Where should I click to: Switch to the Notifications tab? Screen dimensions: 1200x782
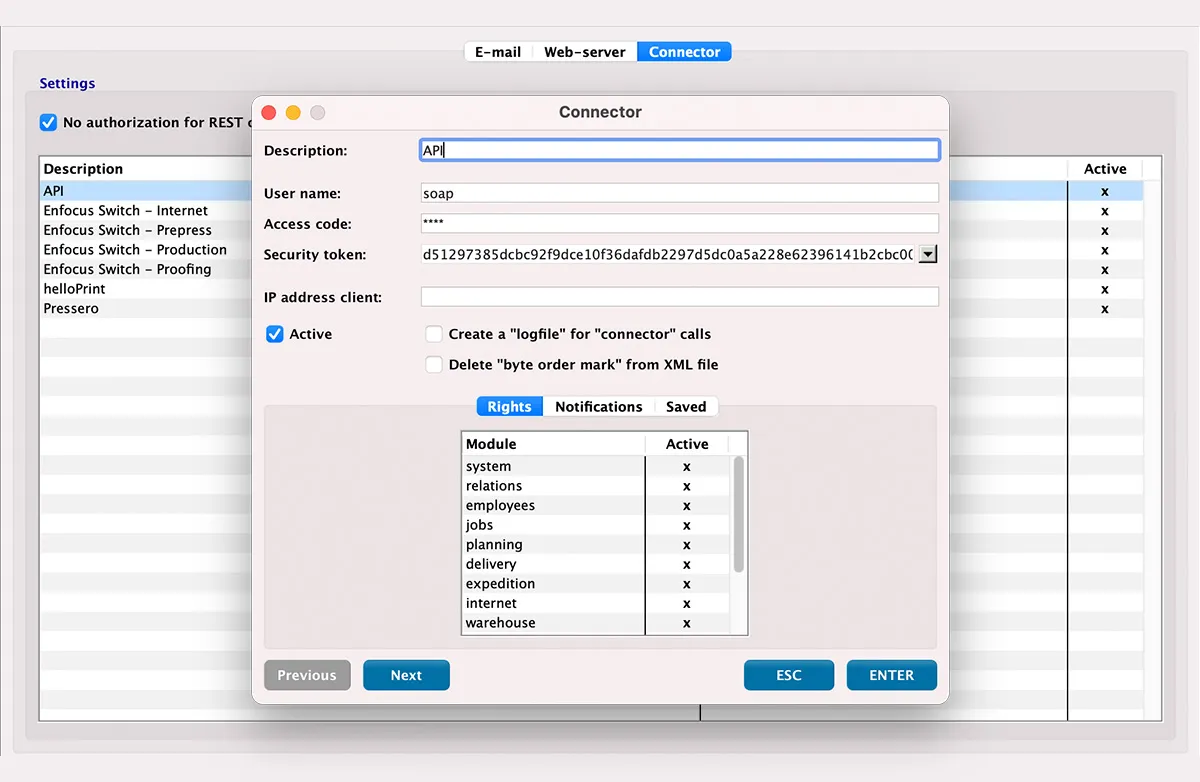point(598,407)
